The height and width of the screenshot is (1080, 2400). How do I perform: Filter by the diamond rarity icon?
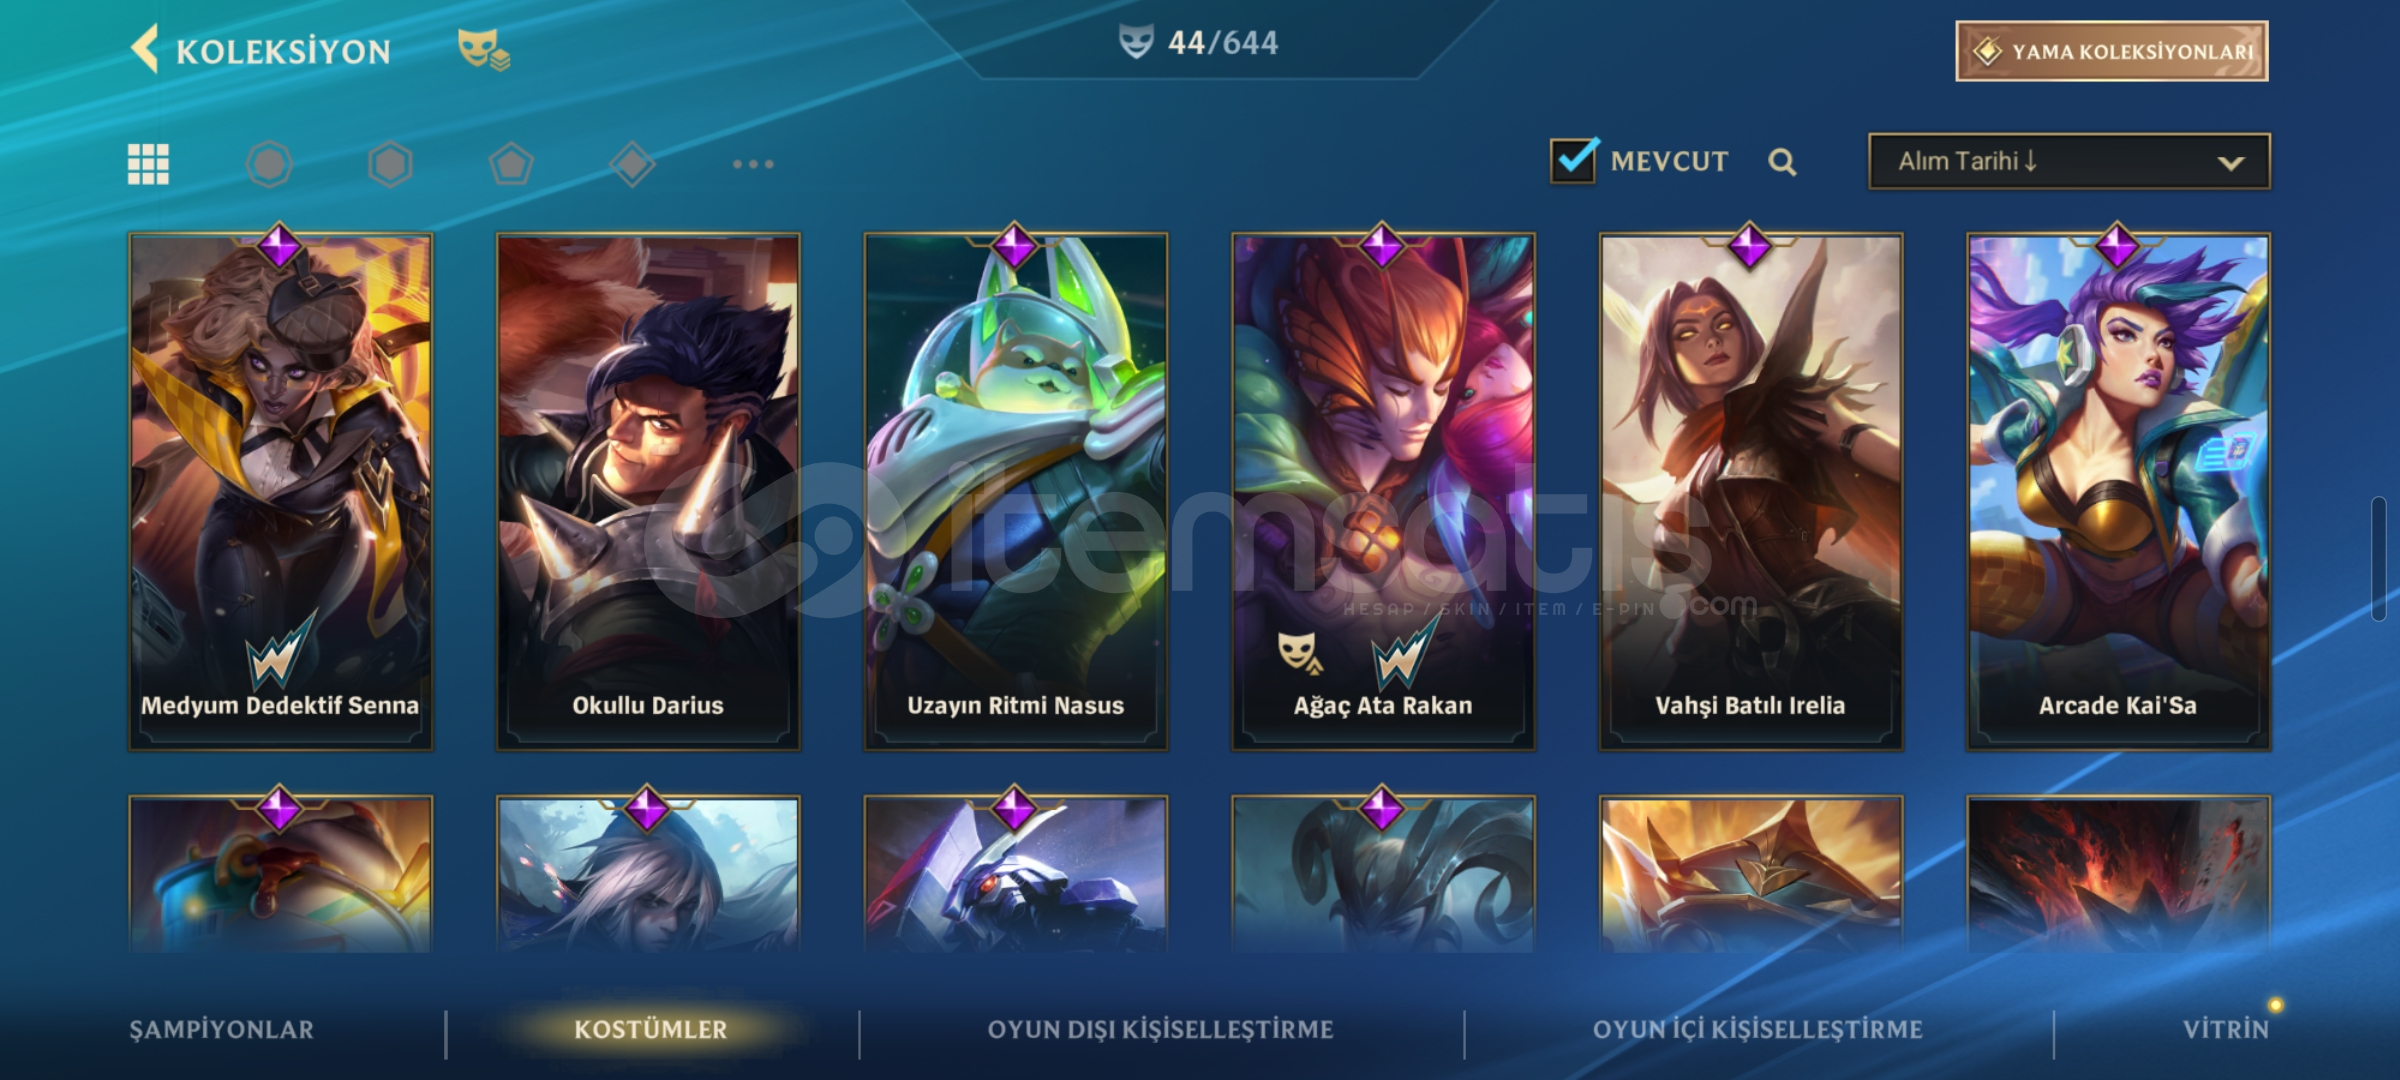[x=632, y=164]
